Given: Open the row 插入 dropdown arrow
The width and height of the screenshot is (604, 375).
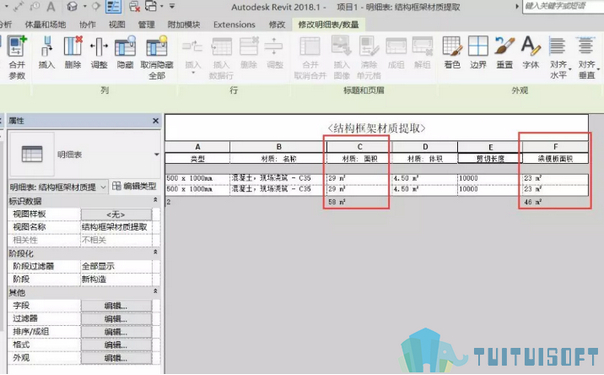Looking at the screenshot, I should (193, 72).
